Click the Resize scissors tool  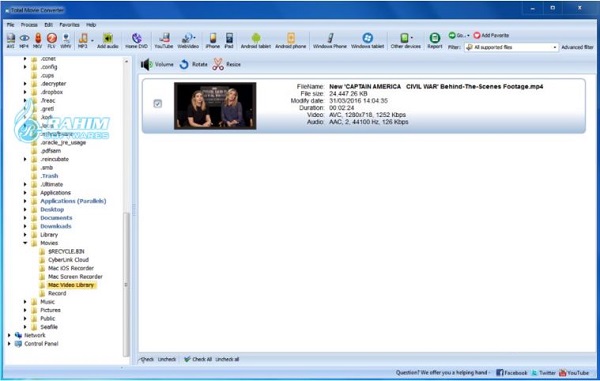(227, 64)
